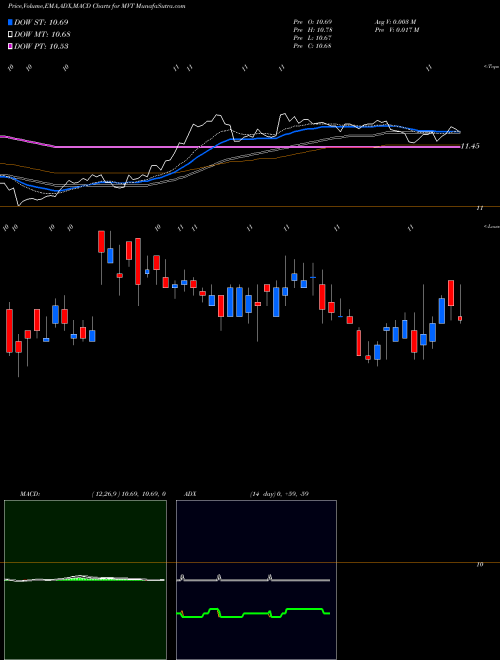This screenshot has height=660, width=500.
Task: Click the 'Pre V: 0.017 M' volume text
Action: (x=396, y=30)
